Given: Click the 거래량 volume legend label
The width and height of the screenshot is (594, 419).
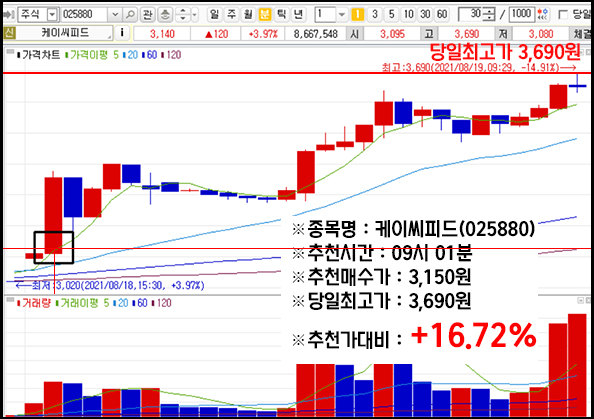Looking at the screenshot, I should click(x=34, y=303).
